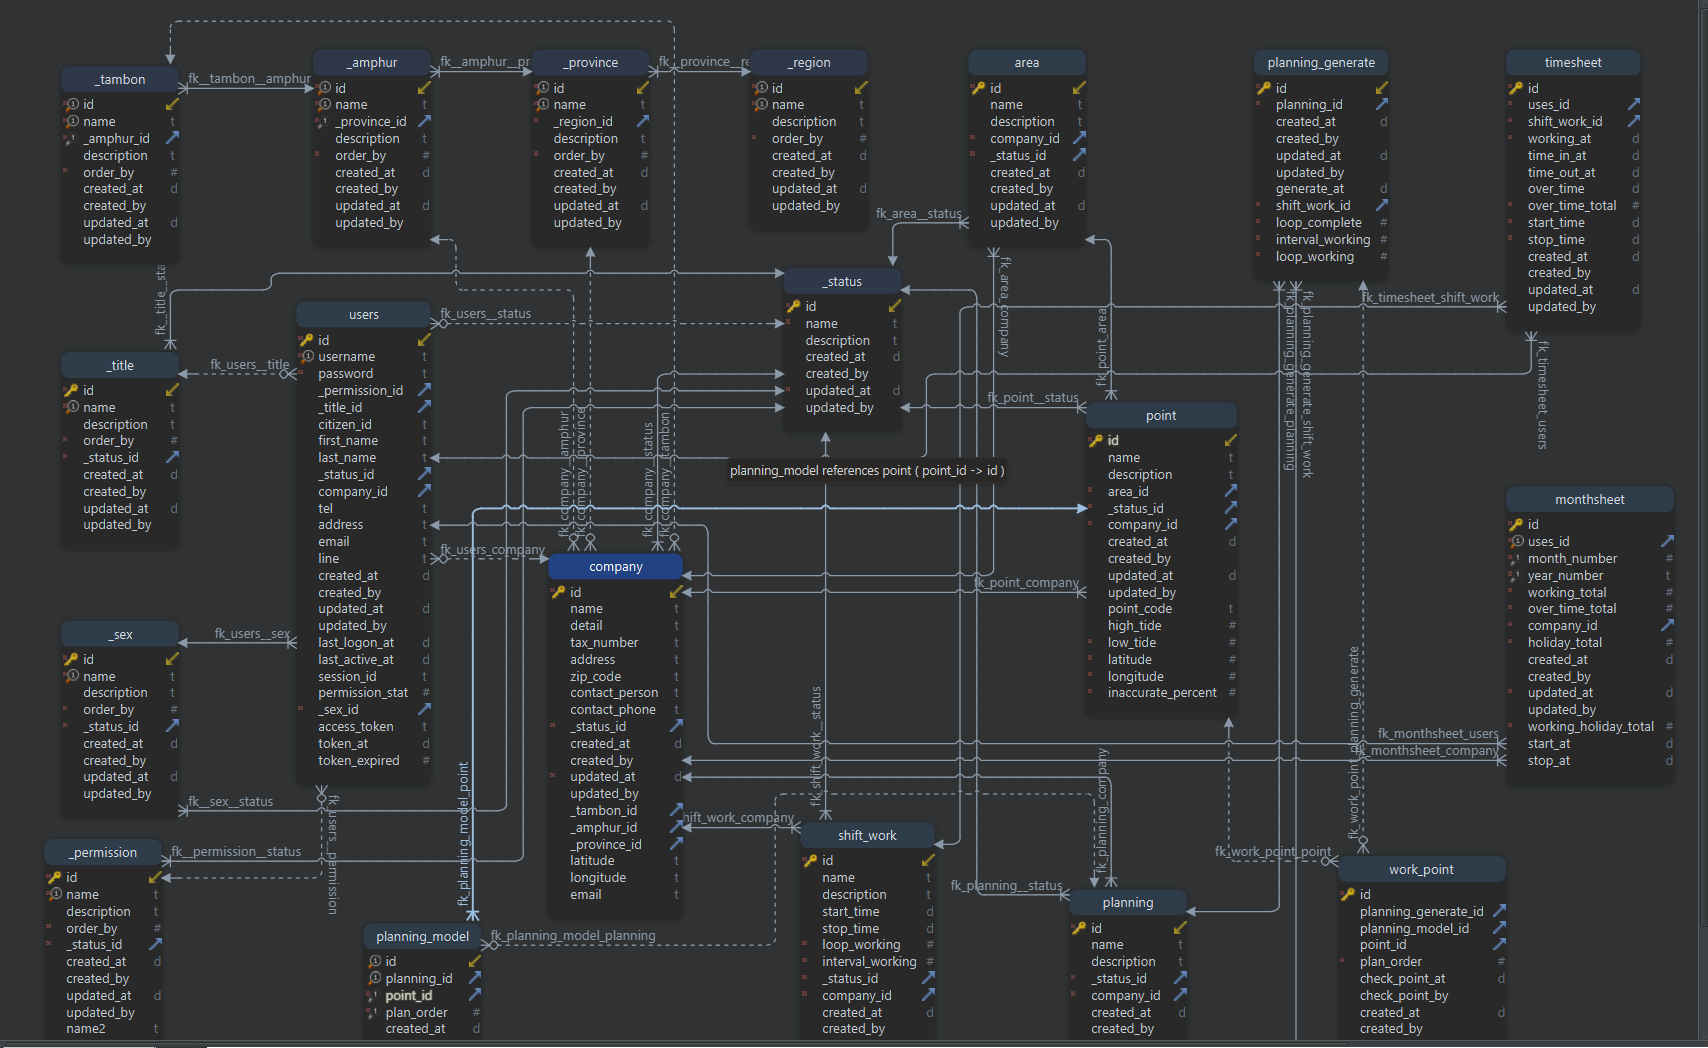Click the primary key icon in users table
The image size is (1708, 1048).
click(306, 340)
